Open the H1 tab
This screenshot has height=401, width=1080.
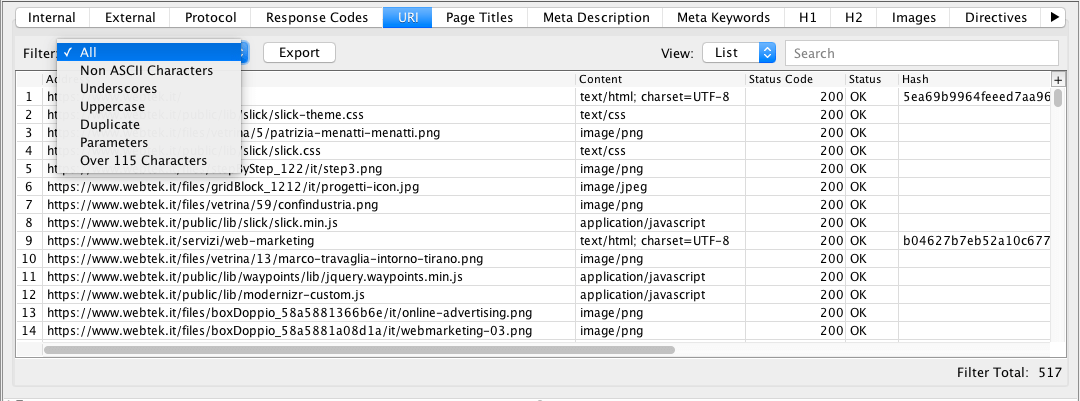[x=807, y=18]
